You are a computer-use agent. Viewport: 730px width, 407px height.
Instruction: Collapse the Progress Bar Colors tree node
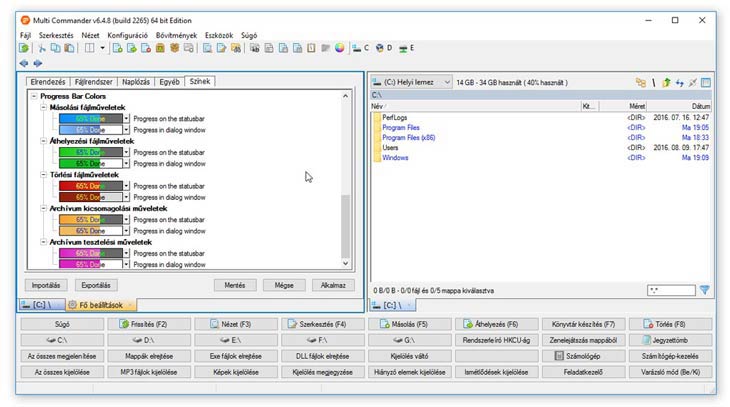[x=33, y=96]
